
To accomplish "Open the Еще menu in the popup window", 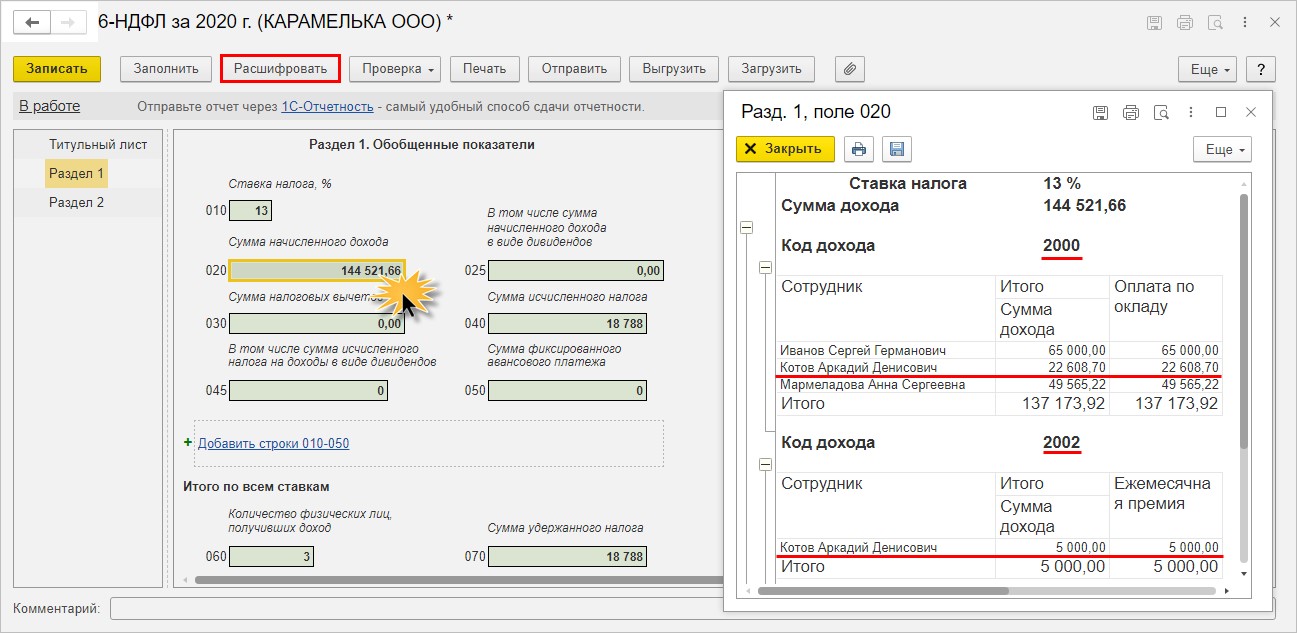I will 1222,149.
